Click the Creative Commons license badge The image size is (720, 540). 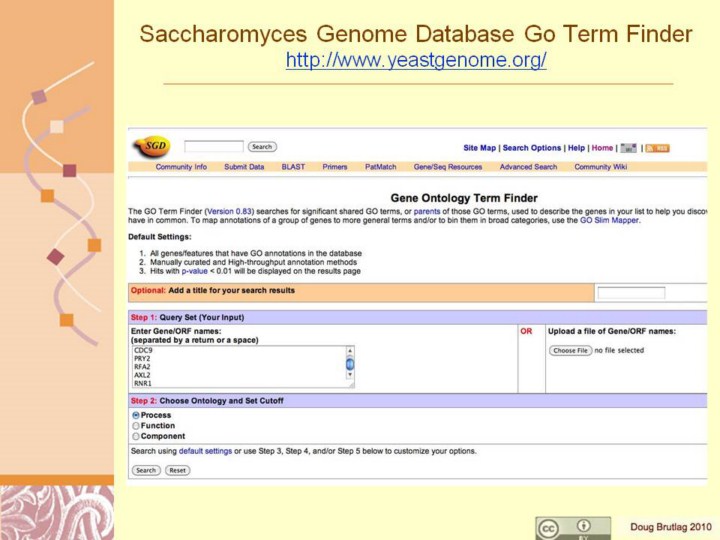click(573, 528)
